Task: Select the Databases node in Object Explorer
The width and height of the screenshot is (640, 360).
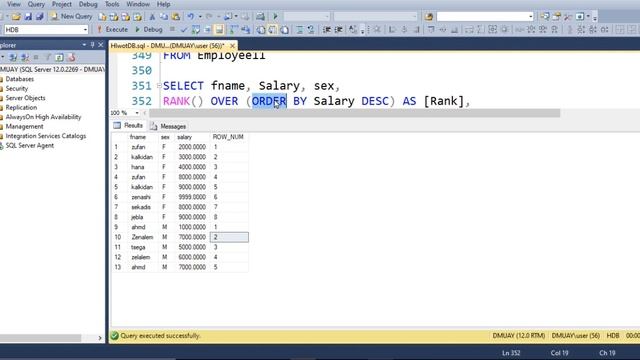Action: 20,79
